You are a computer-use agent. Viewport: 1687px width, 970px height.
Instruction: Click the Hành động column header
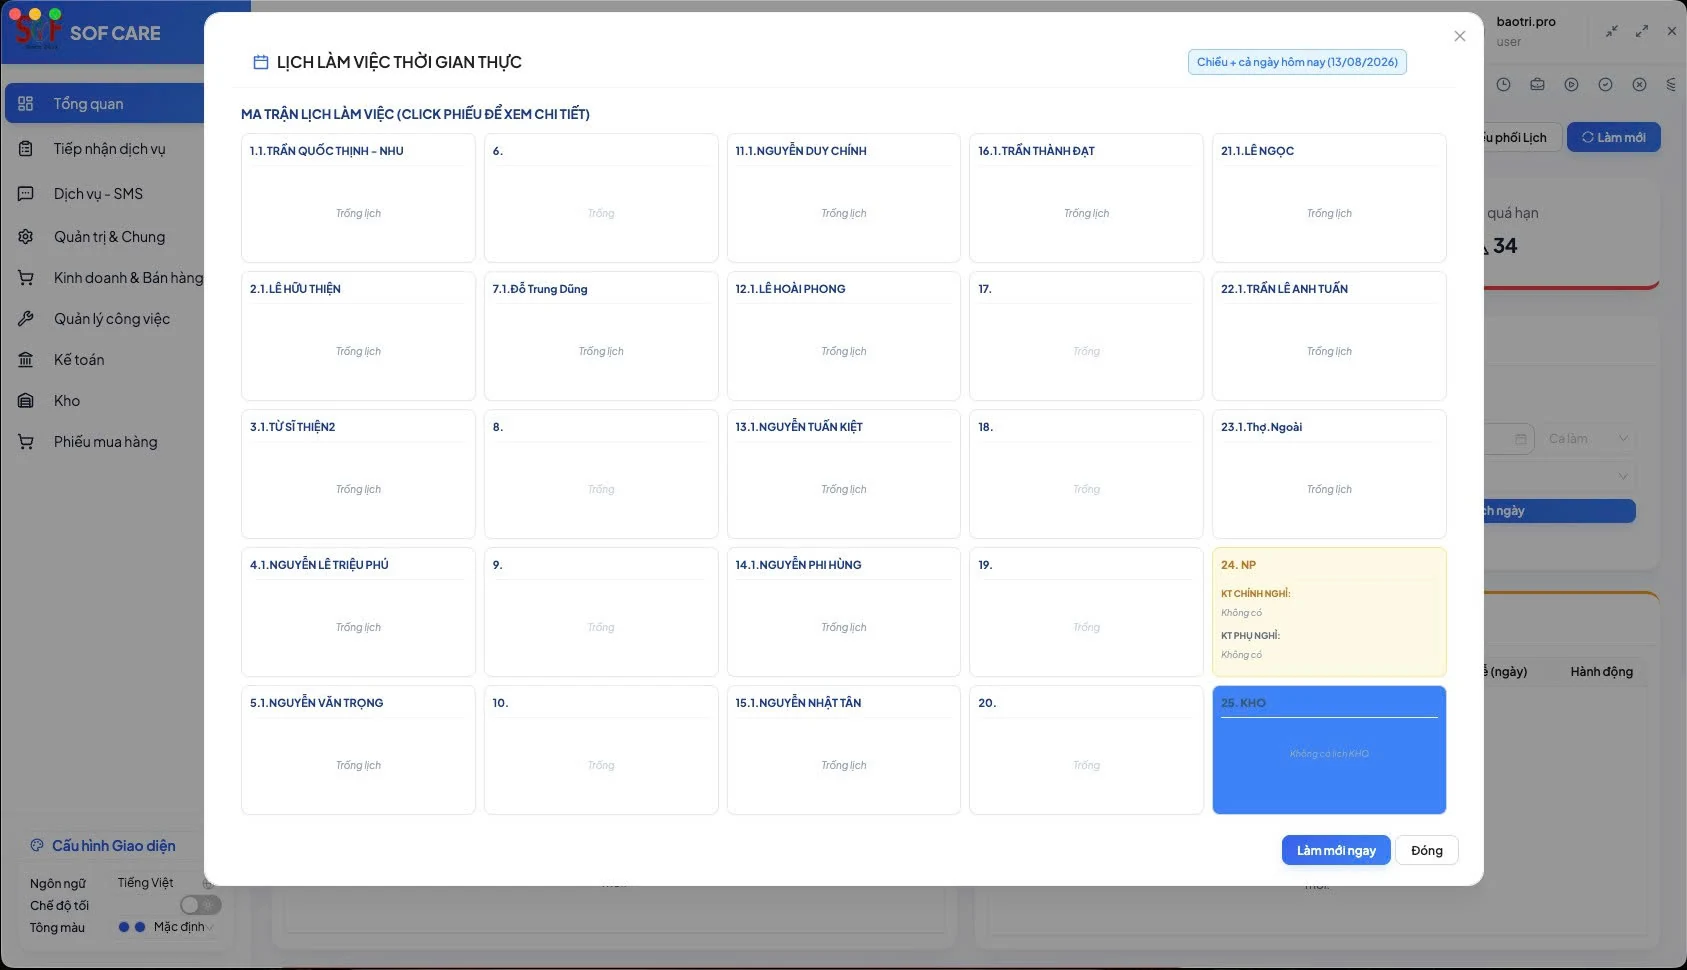pyautogui.click(x=1601, y=672)
